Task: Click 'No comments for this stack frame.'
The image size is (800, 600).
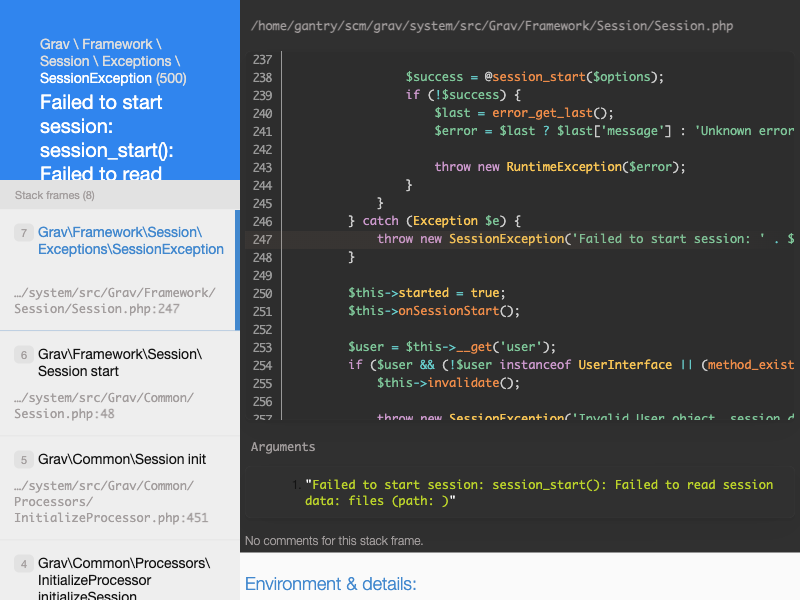Action: click(334, 541)
